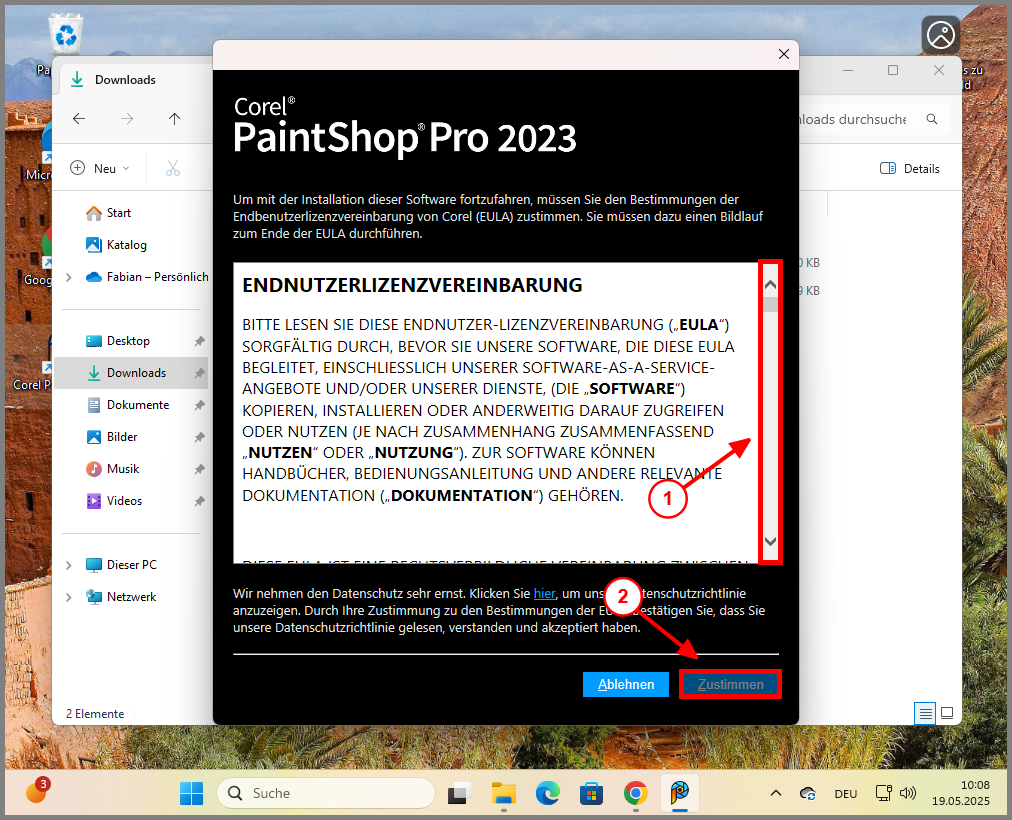Expand the Dieser PC tree item
Screen dimensions: 1012x820
tap(68, 564)
